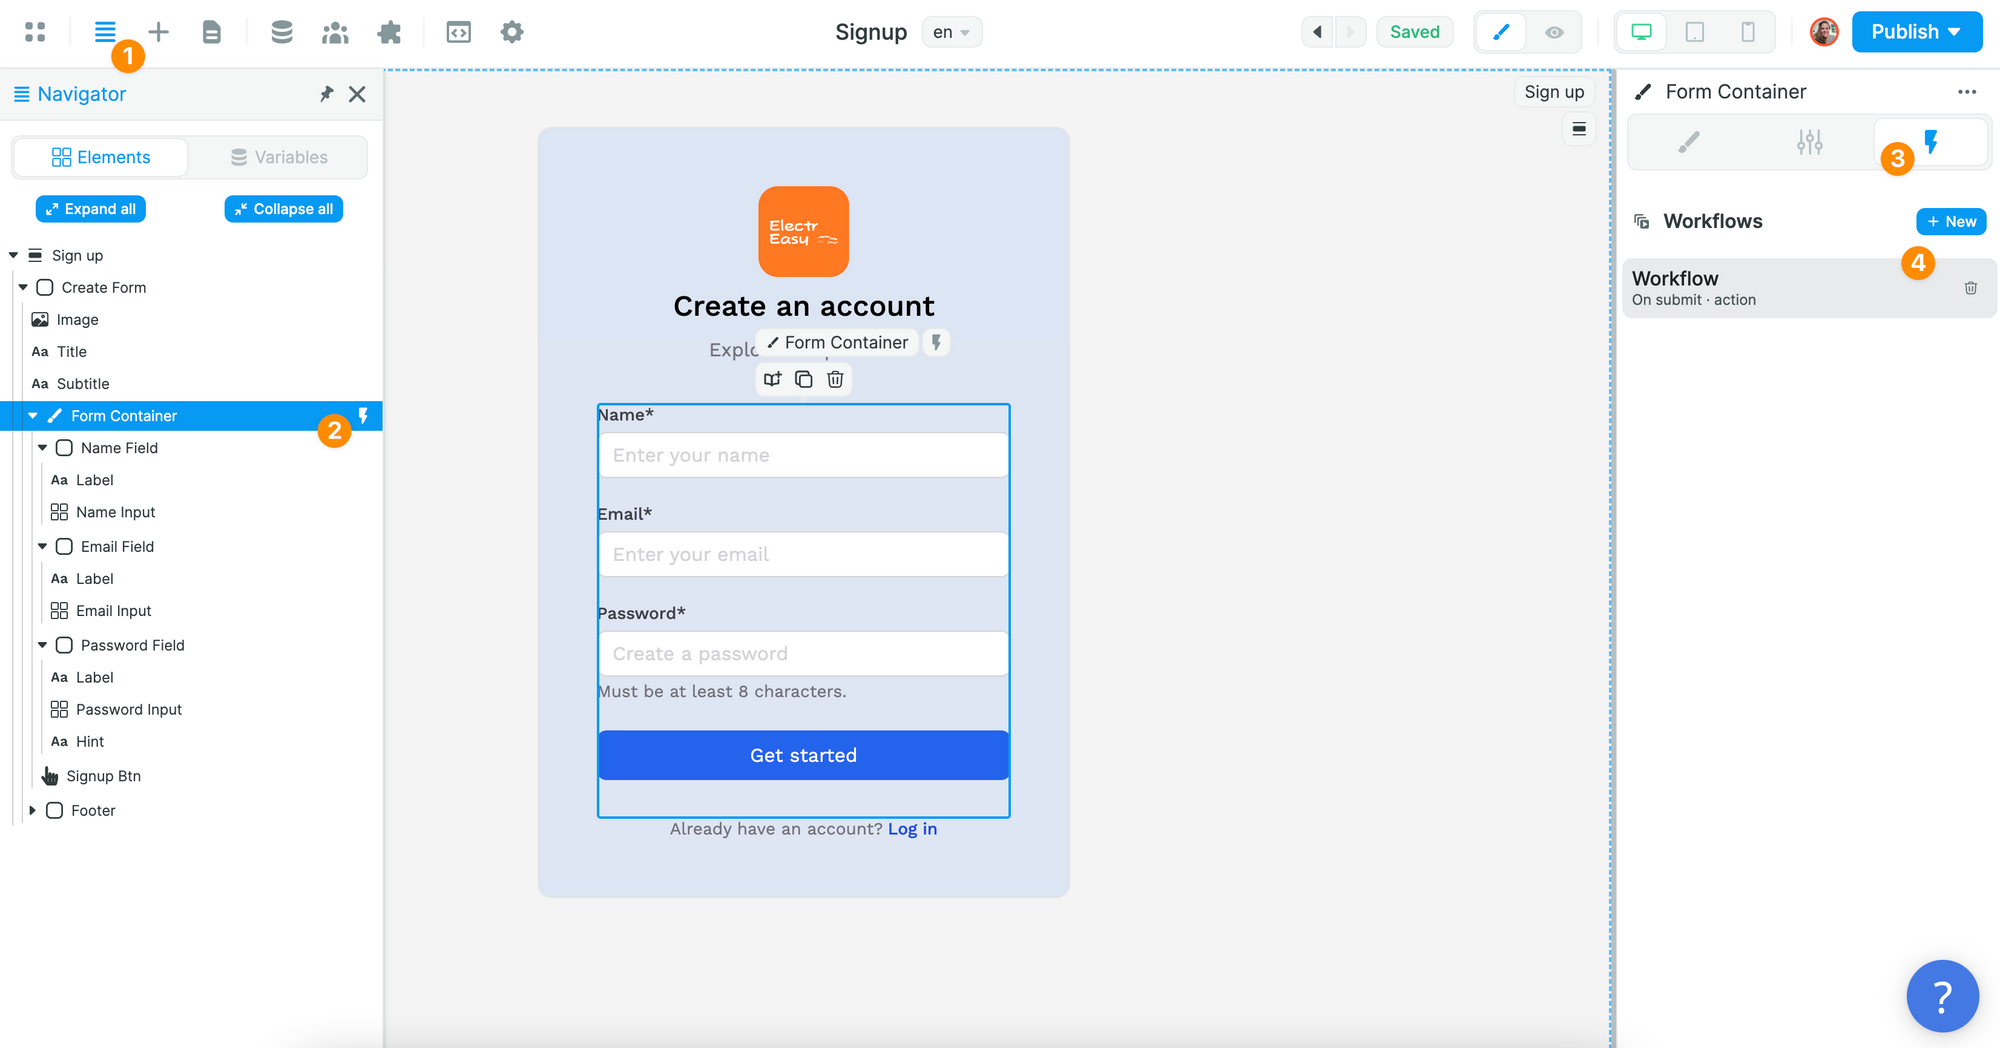The image size is (2000, 1048).
Task: Switch to preview mode eye icon
Action: coord(1554,32)
